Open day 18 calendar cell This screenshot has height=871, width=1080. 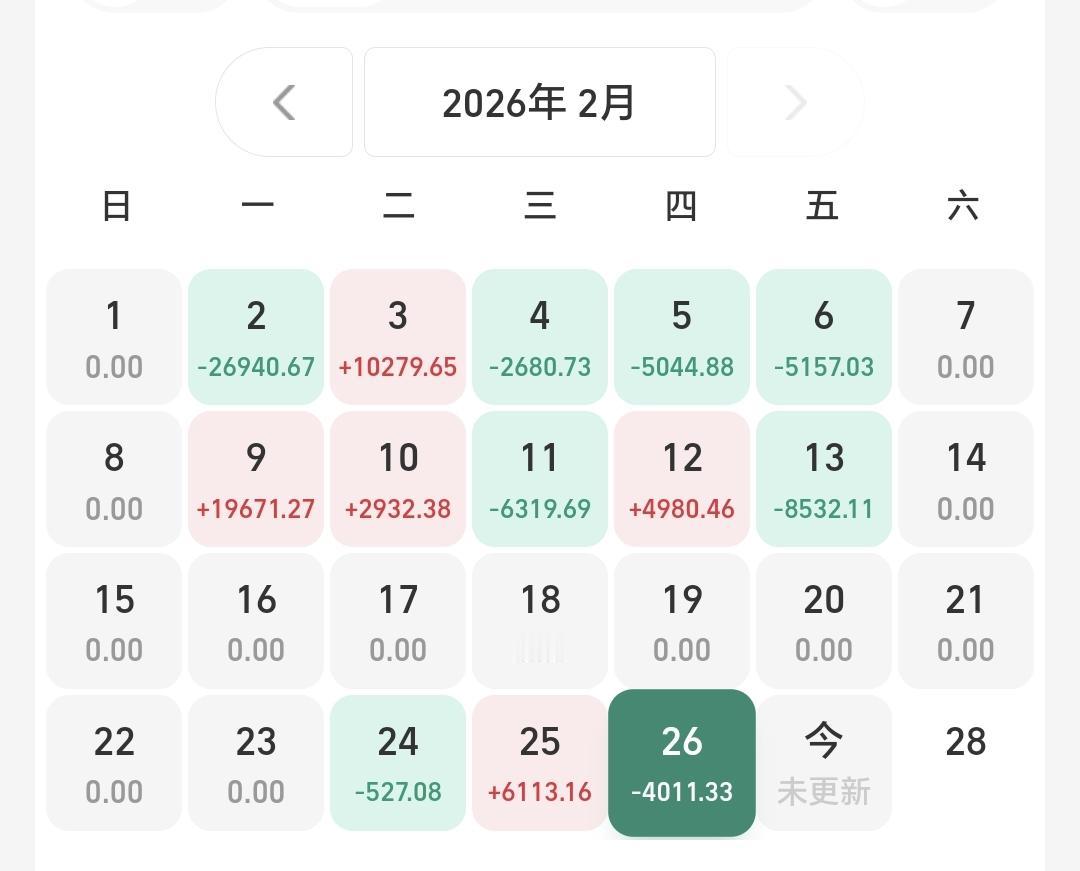click(540, 620)
